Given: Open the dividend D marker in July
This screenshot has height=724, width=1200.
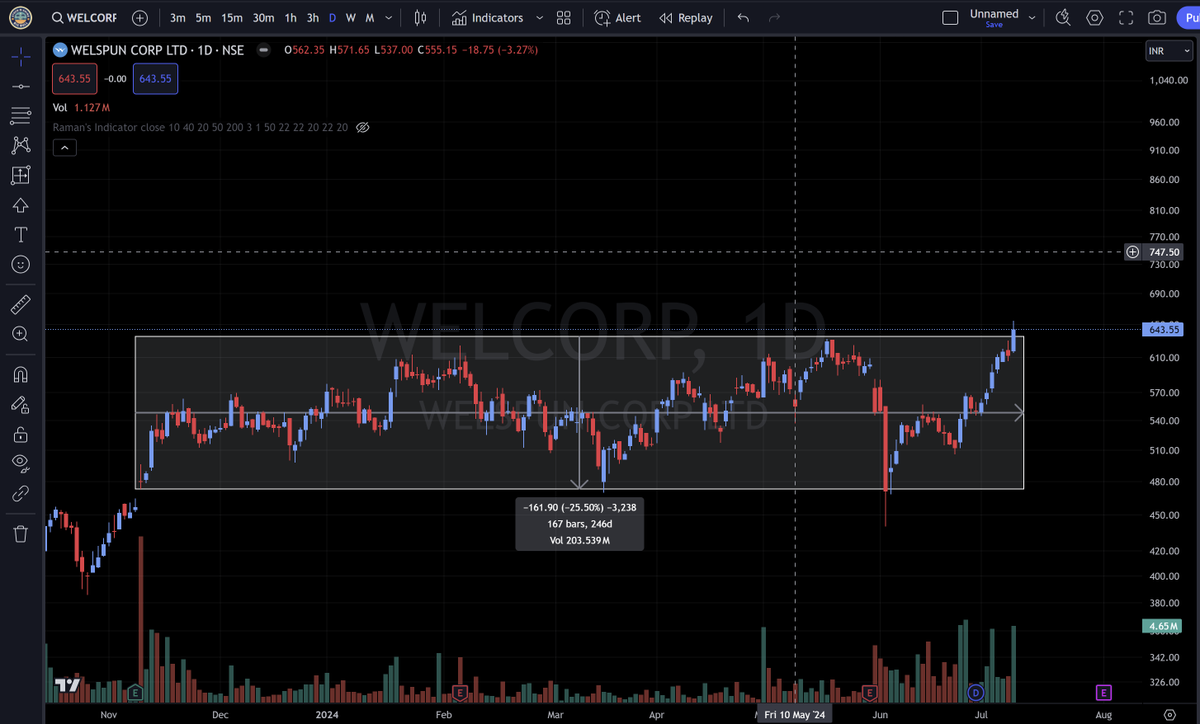Looking at the screenshot, I should click(x=976, y=692).
